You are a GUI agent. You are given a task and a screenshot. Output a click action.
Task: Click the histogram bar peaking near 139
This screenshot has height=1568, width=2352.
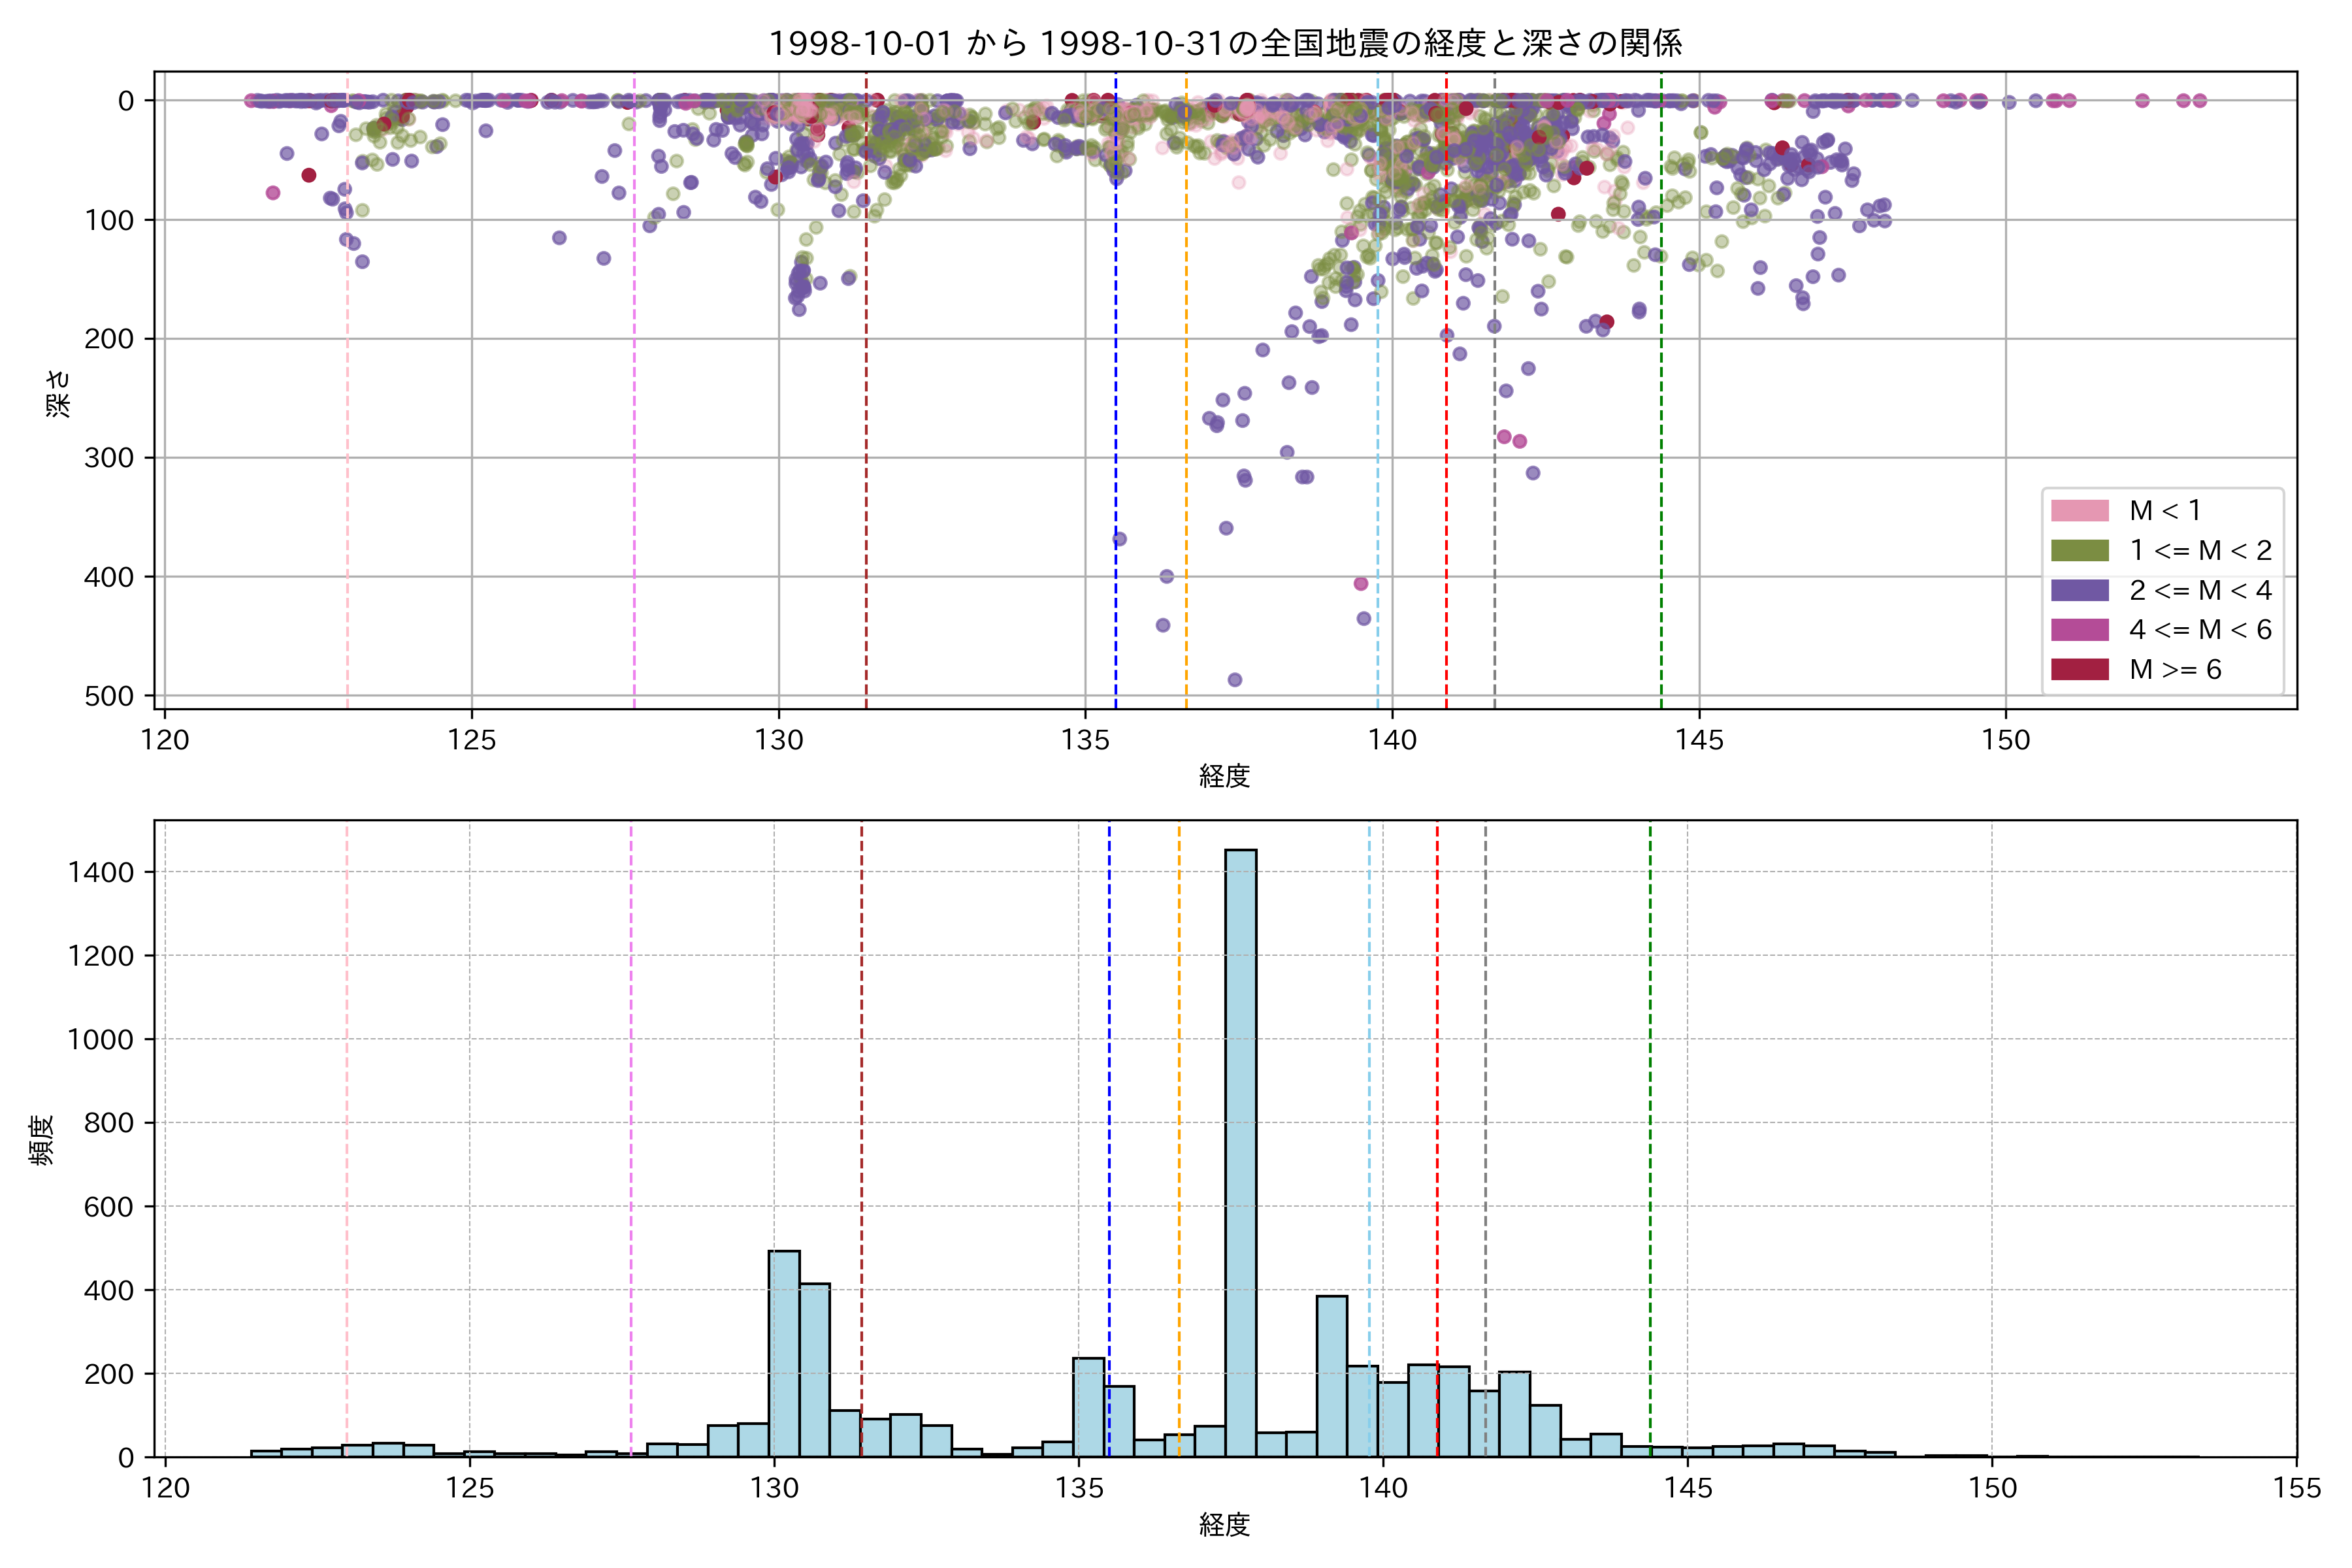(x=1331, y=1375)
